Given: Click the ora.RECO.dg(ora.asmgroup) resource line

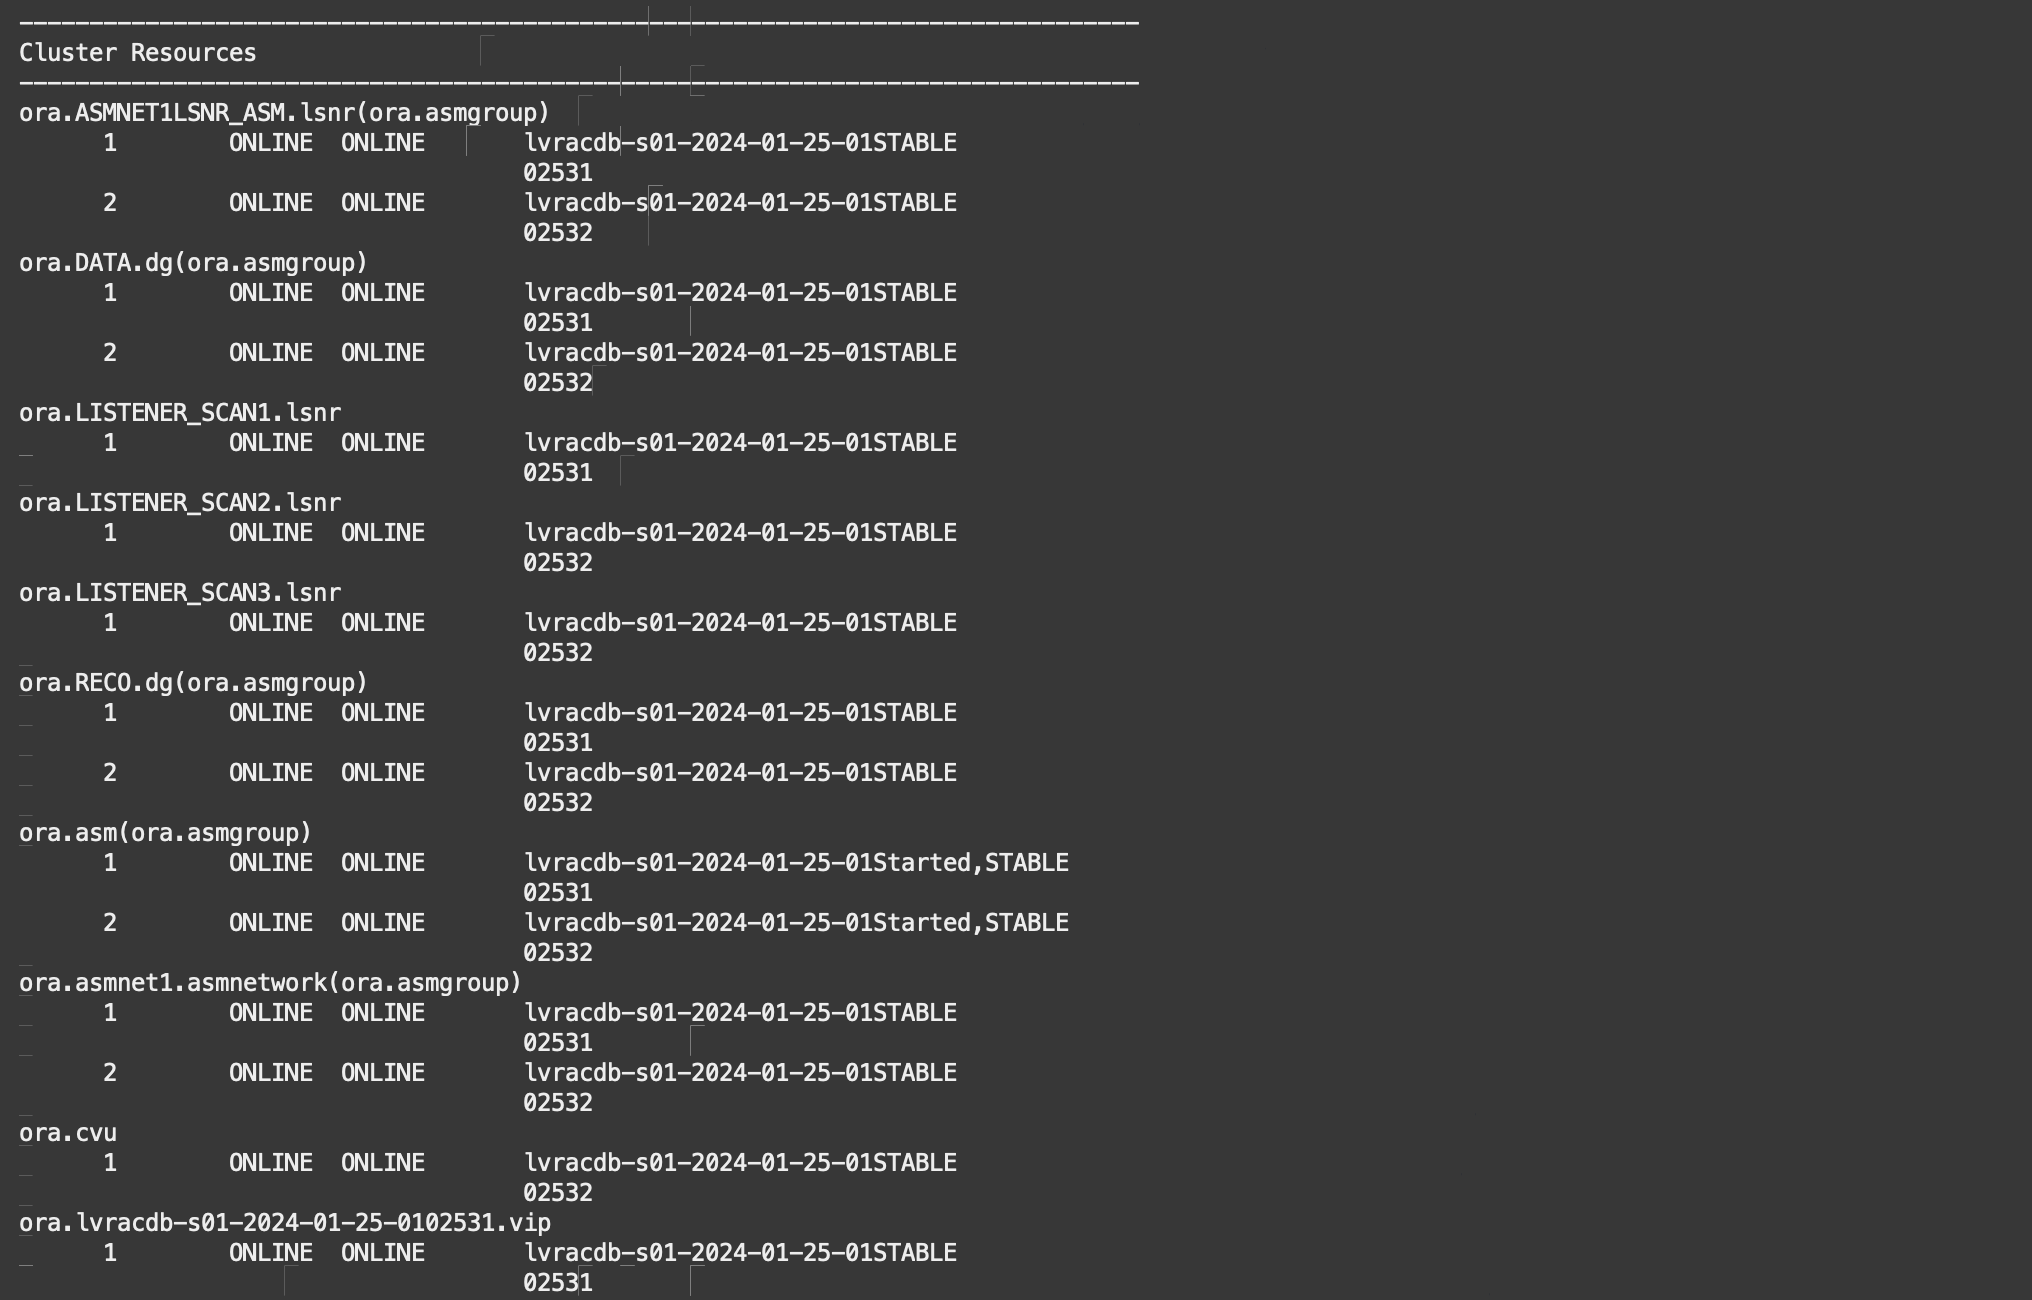Looking at the screenshot, I should (193, 683).
